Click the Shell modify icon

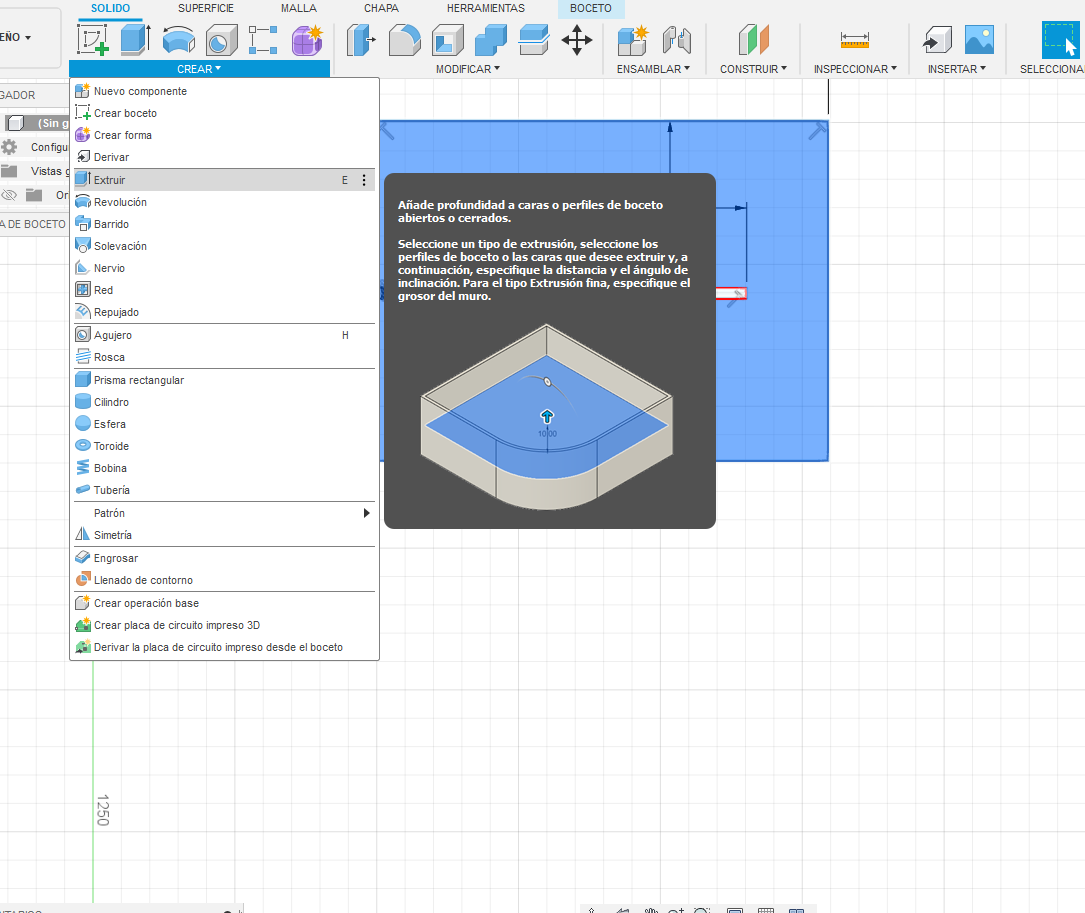tap(448, 40)
